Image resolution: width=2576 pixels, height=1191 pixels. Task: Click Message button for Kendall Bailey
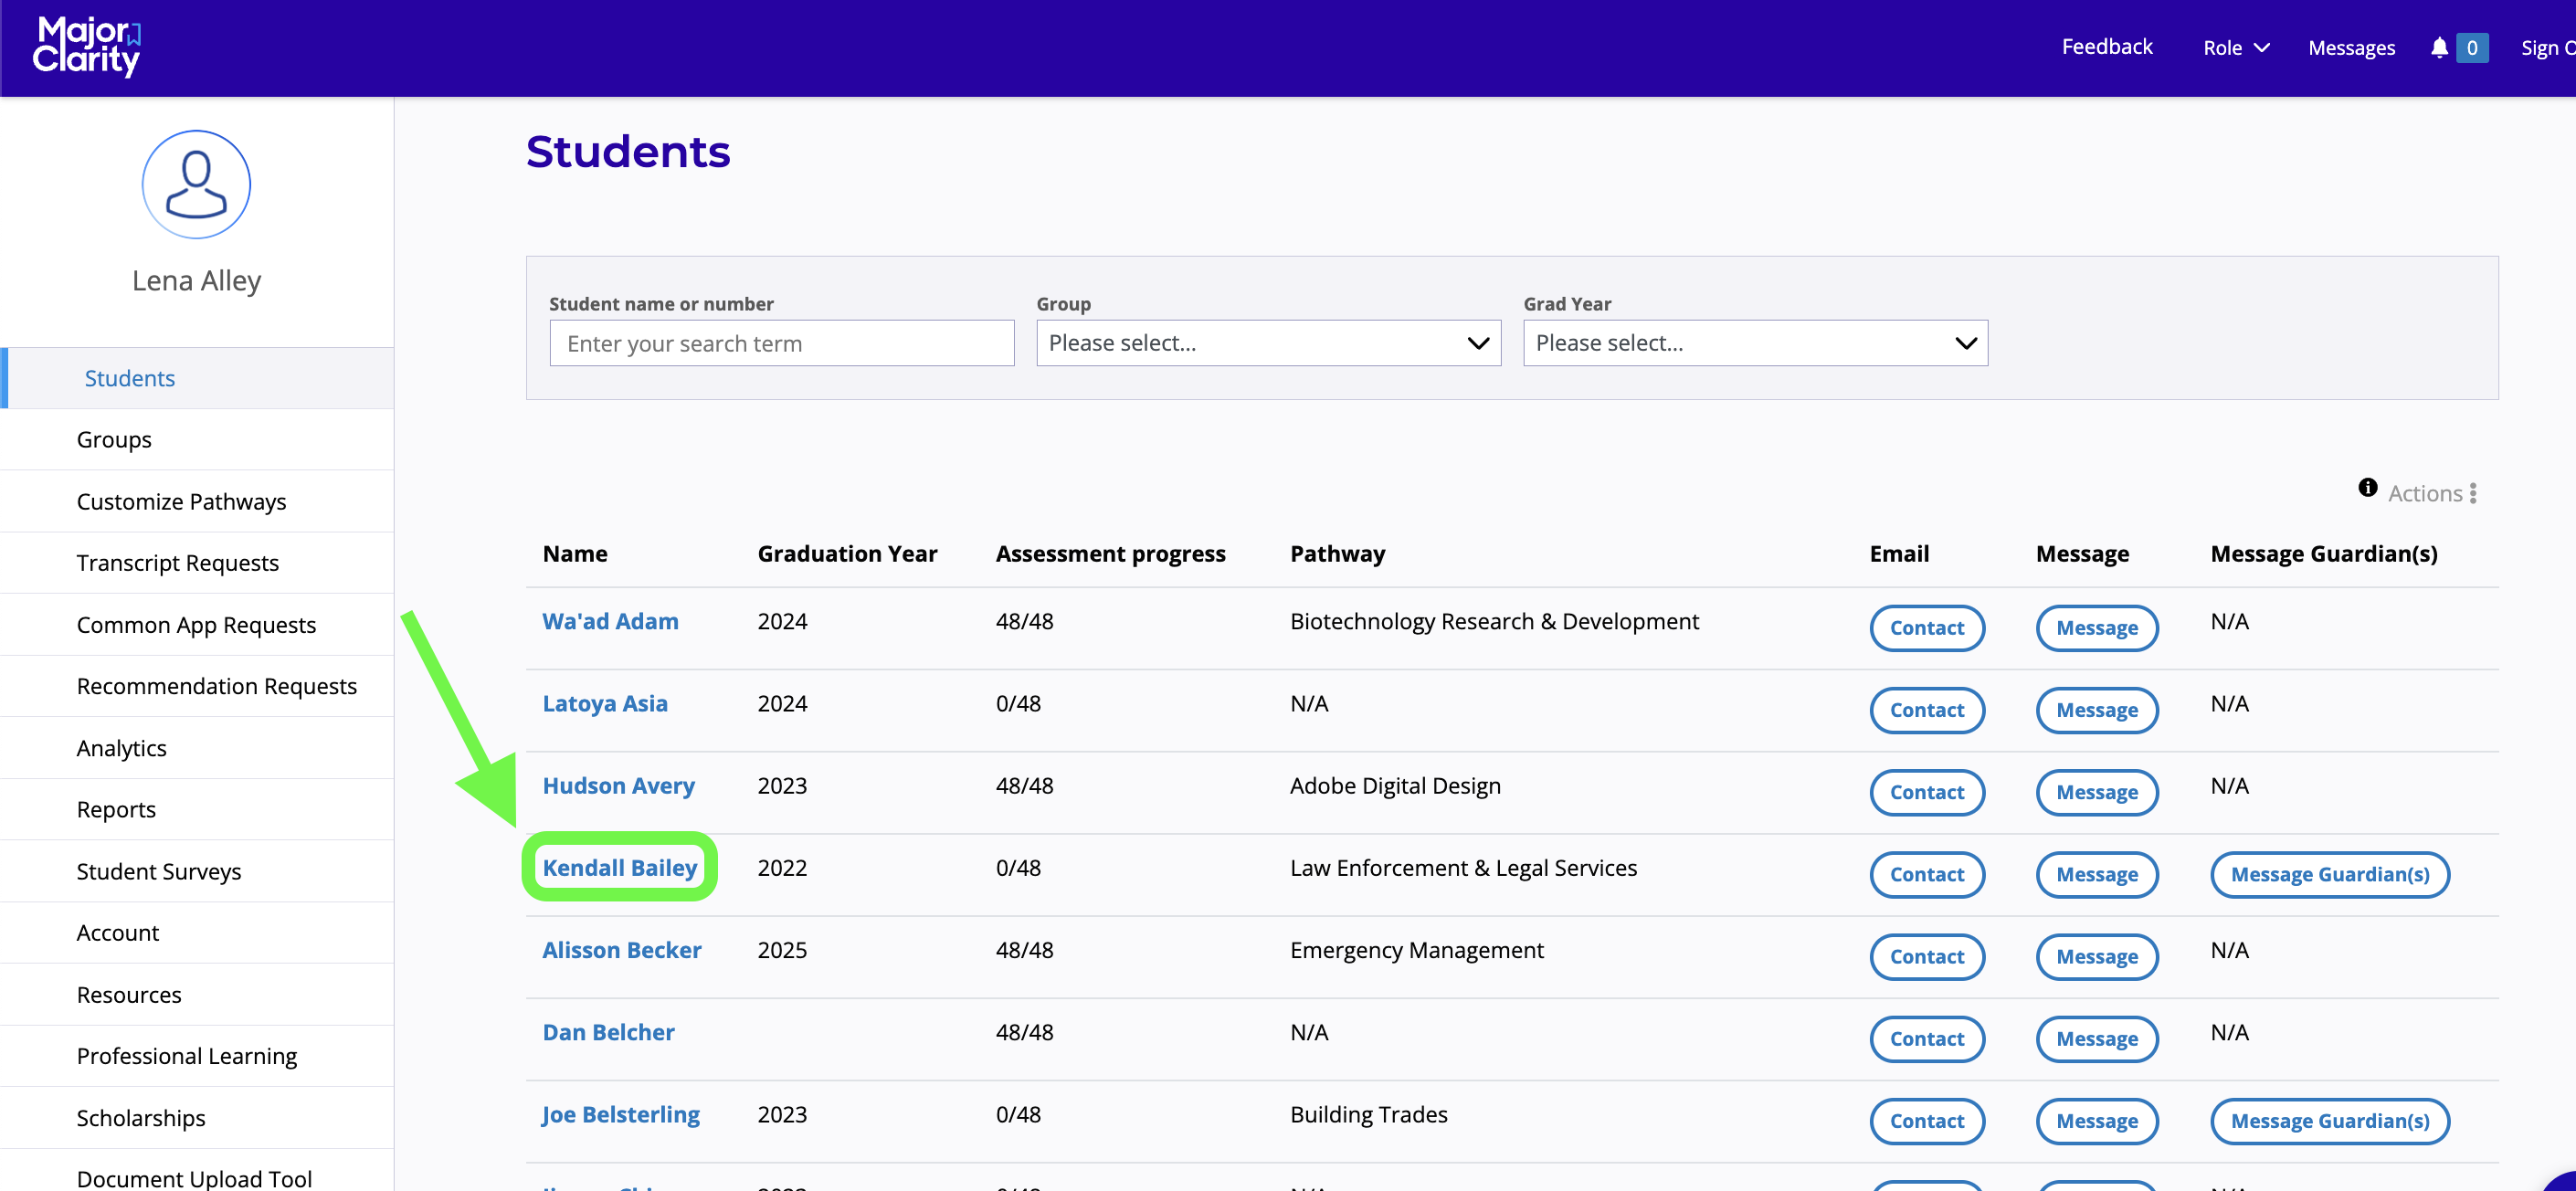[2097, 874]
